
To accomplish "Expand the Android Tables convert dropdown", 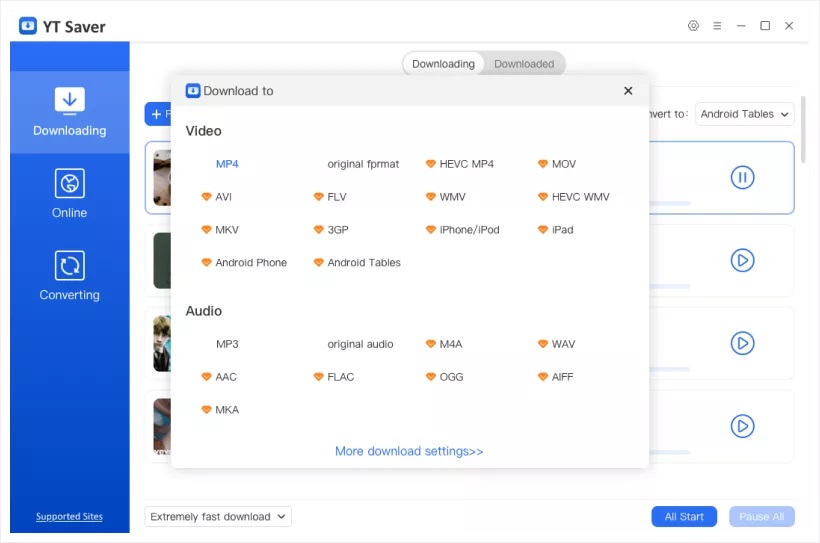I will [744, 114].
